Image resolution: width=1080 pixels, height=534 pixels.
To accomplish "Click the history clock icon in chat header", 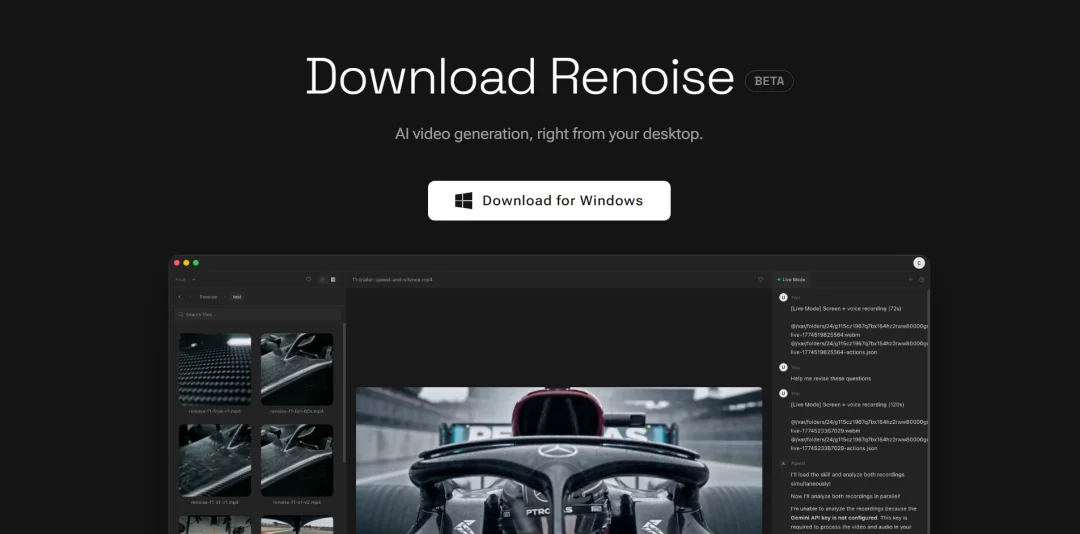I will point(922,280).
